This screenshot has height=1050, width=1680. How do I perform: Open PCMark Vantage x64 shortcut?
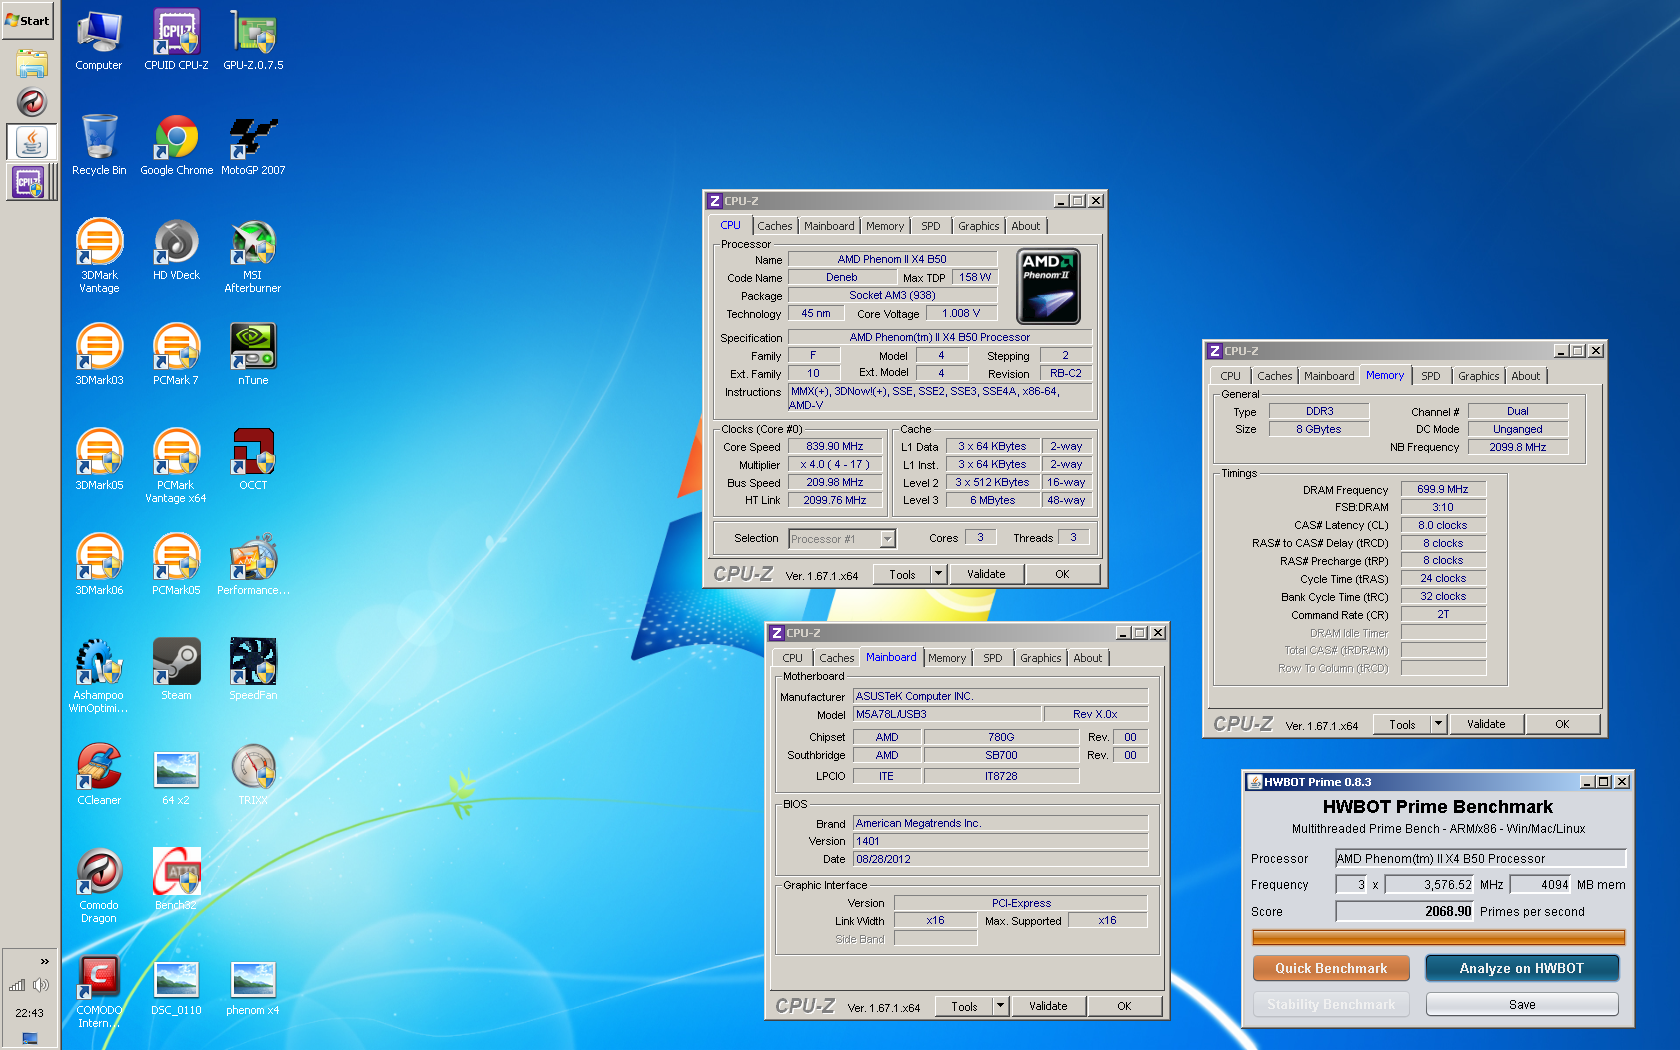[176, 466]
